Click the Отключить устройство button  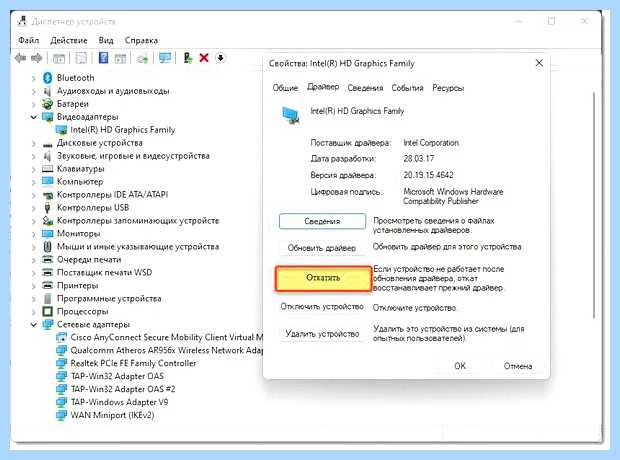click(x=322, y=307)
